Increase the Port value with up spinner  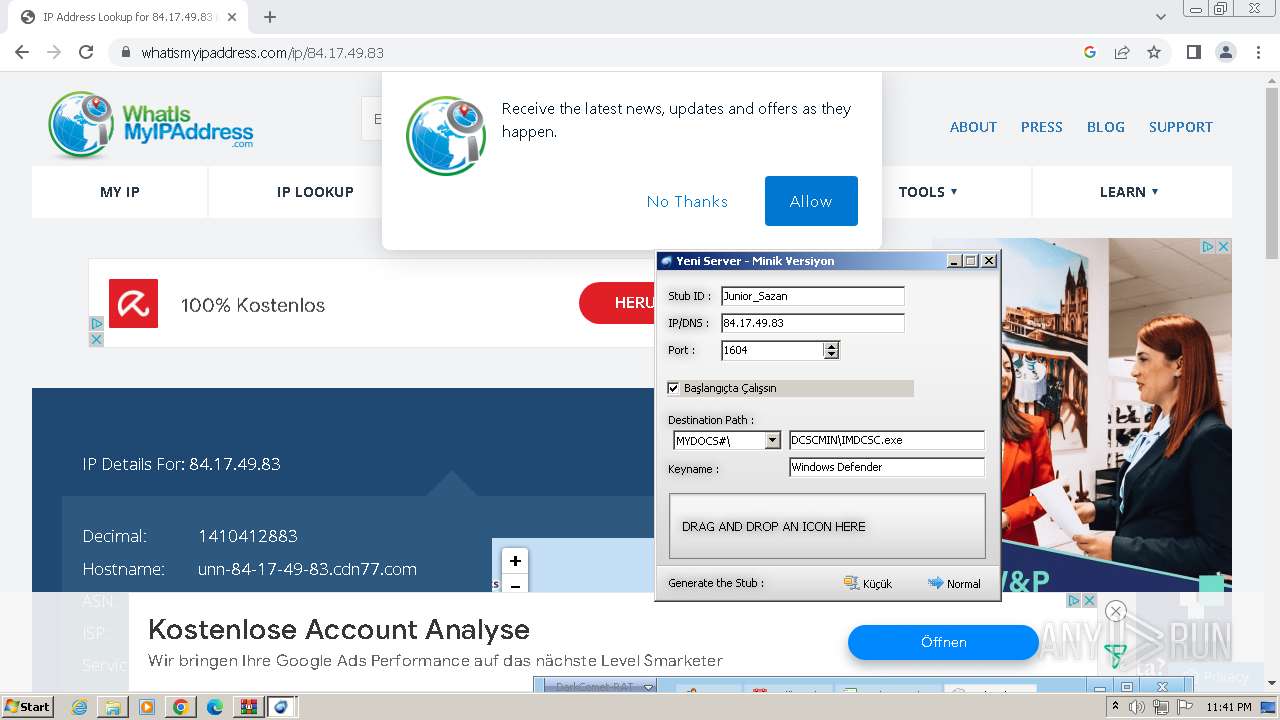(831, 346)
